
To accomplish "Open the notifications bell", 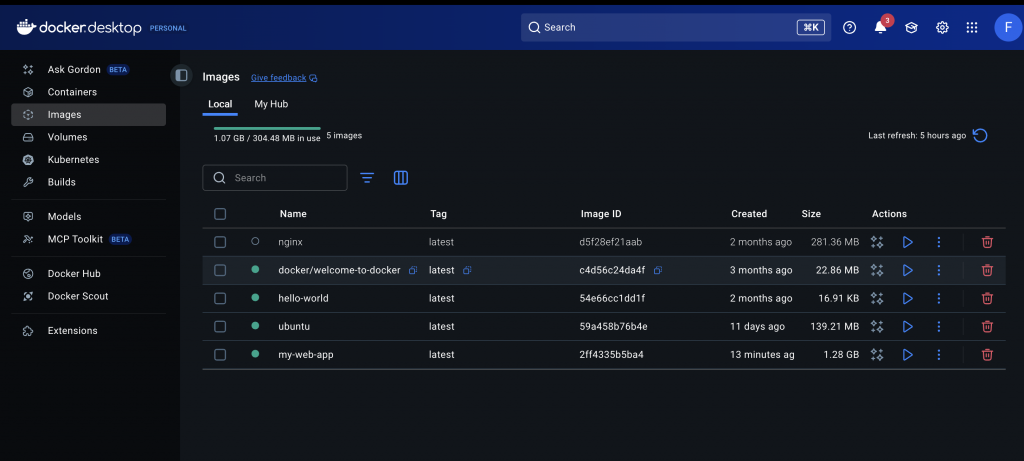I will point(880,28).
